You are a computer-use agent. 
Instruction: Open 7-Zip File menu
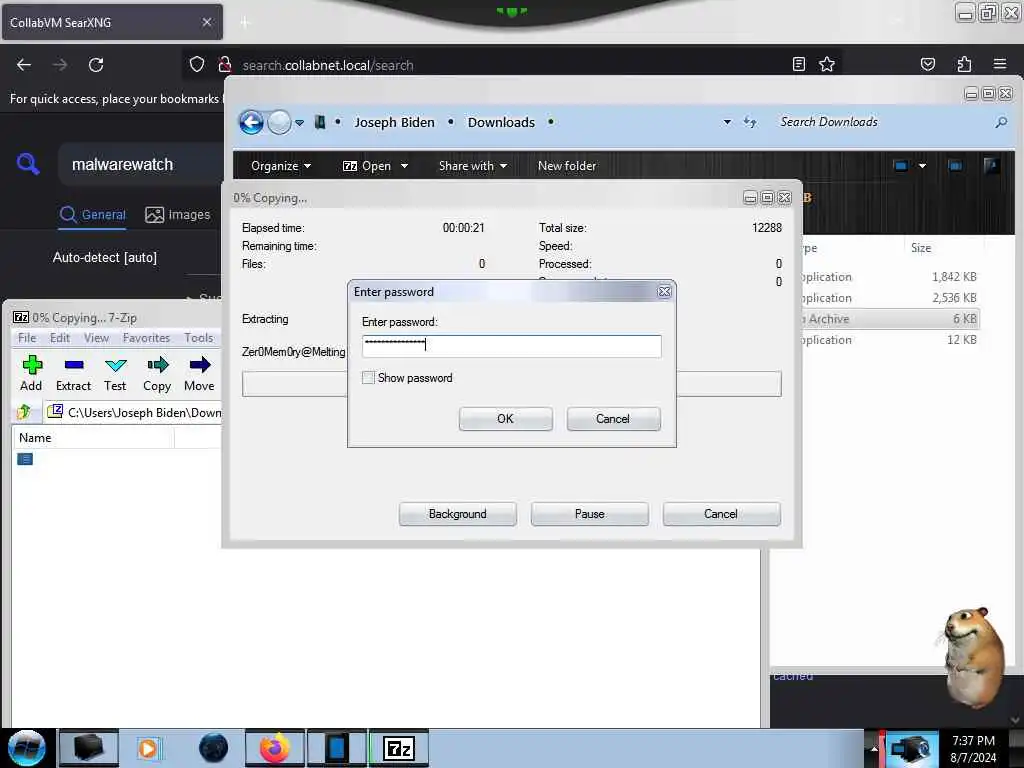pos(27,338)
